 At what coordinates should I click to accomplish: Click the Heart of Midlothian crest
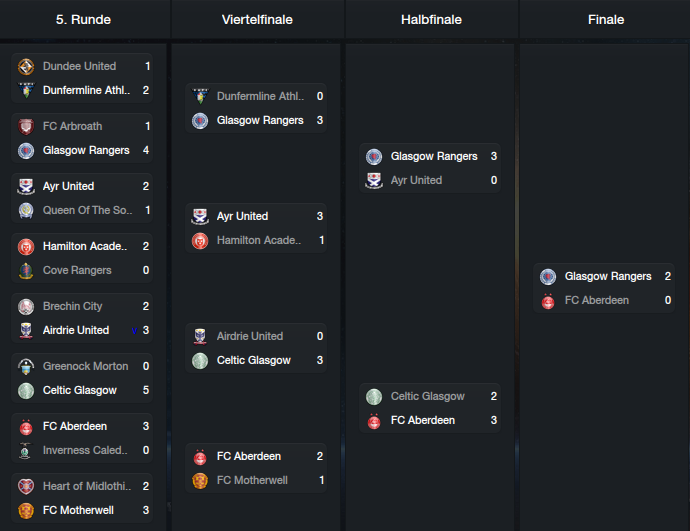[26, 487]
